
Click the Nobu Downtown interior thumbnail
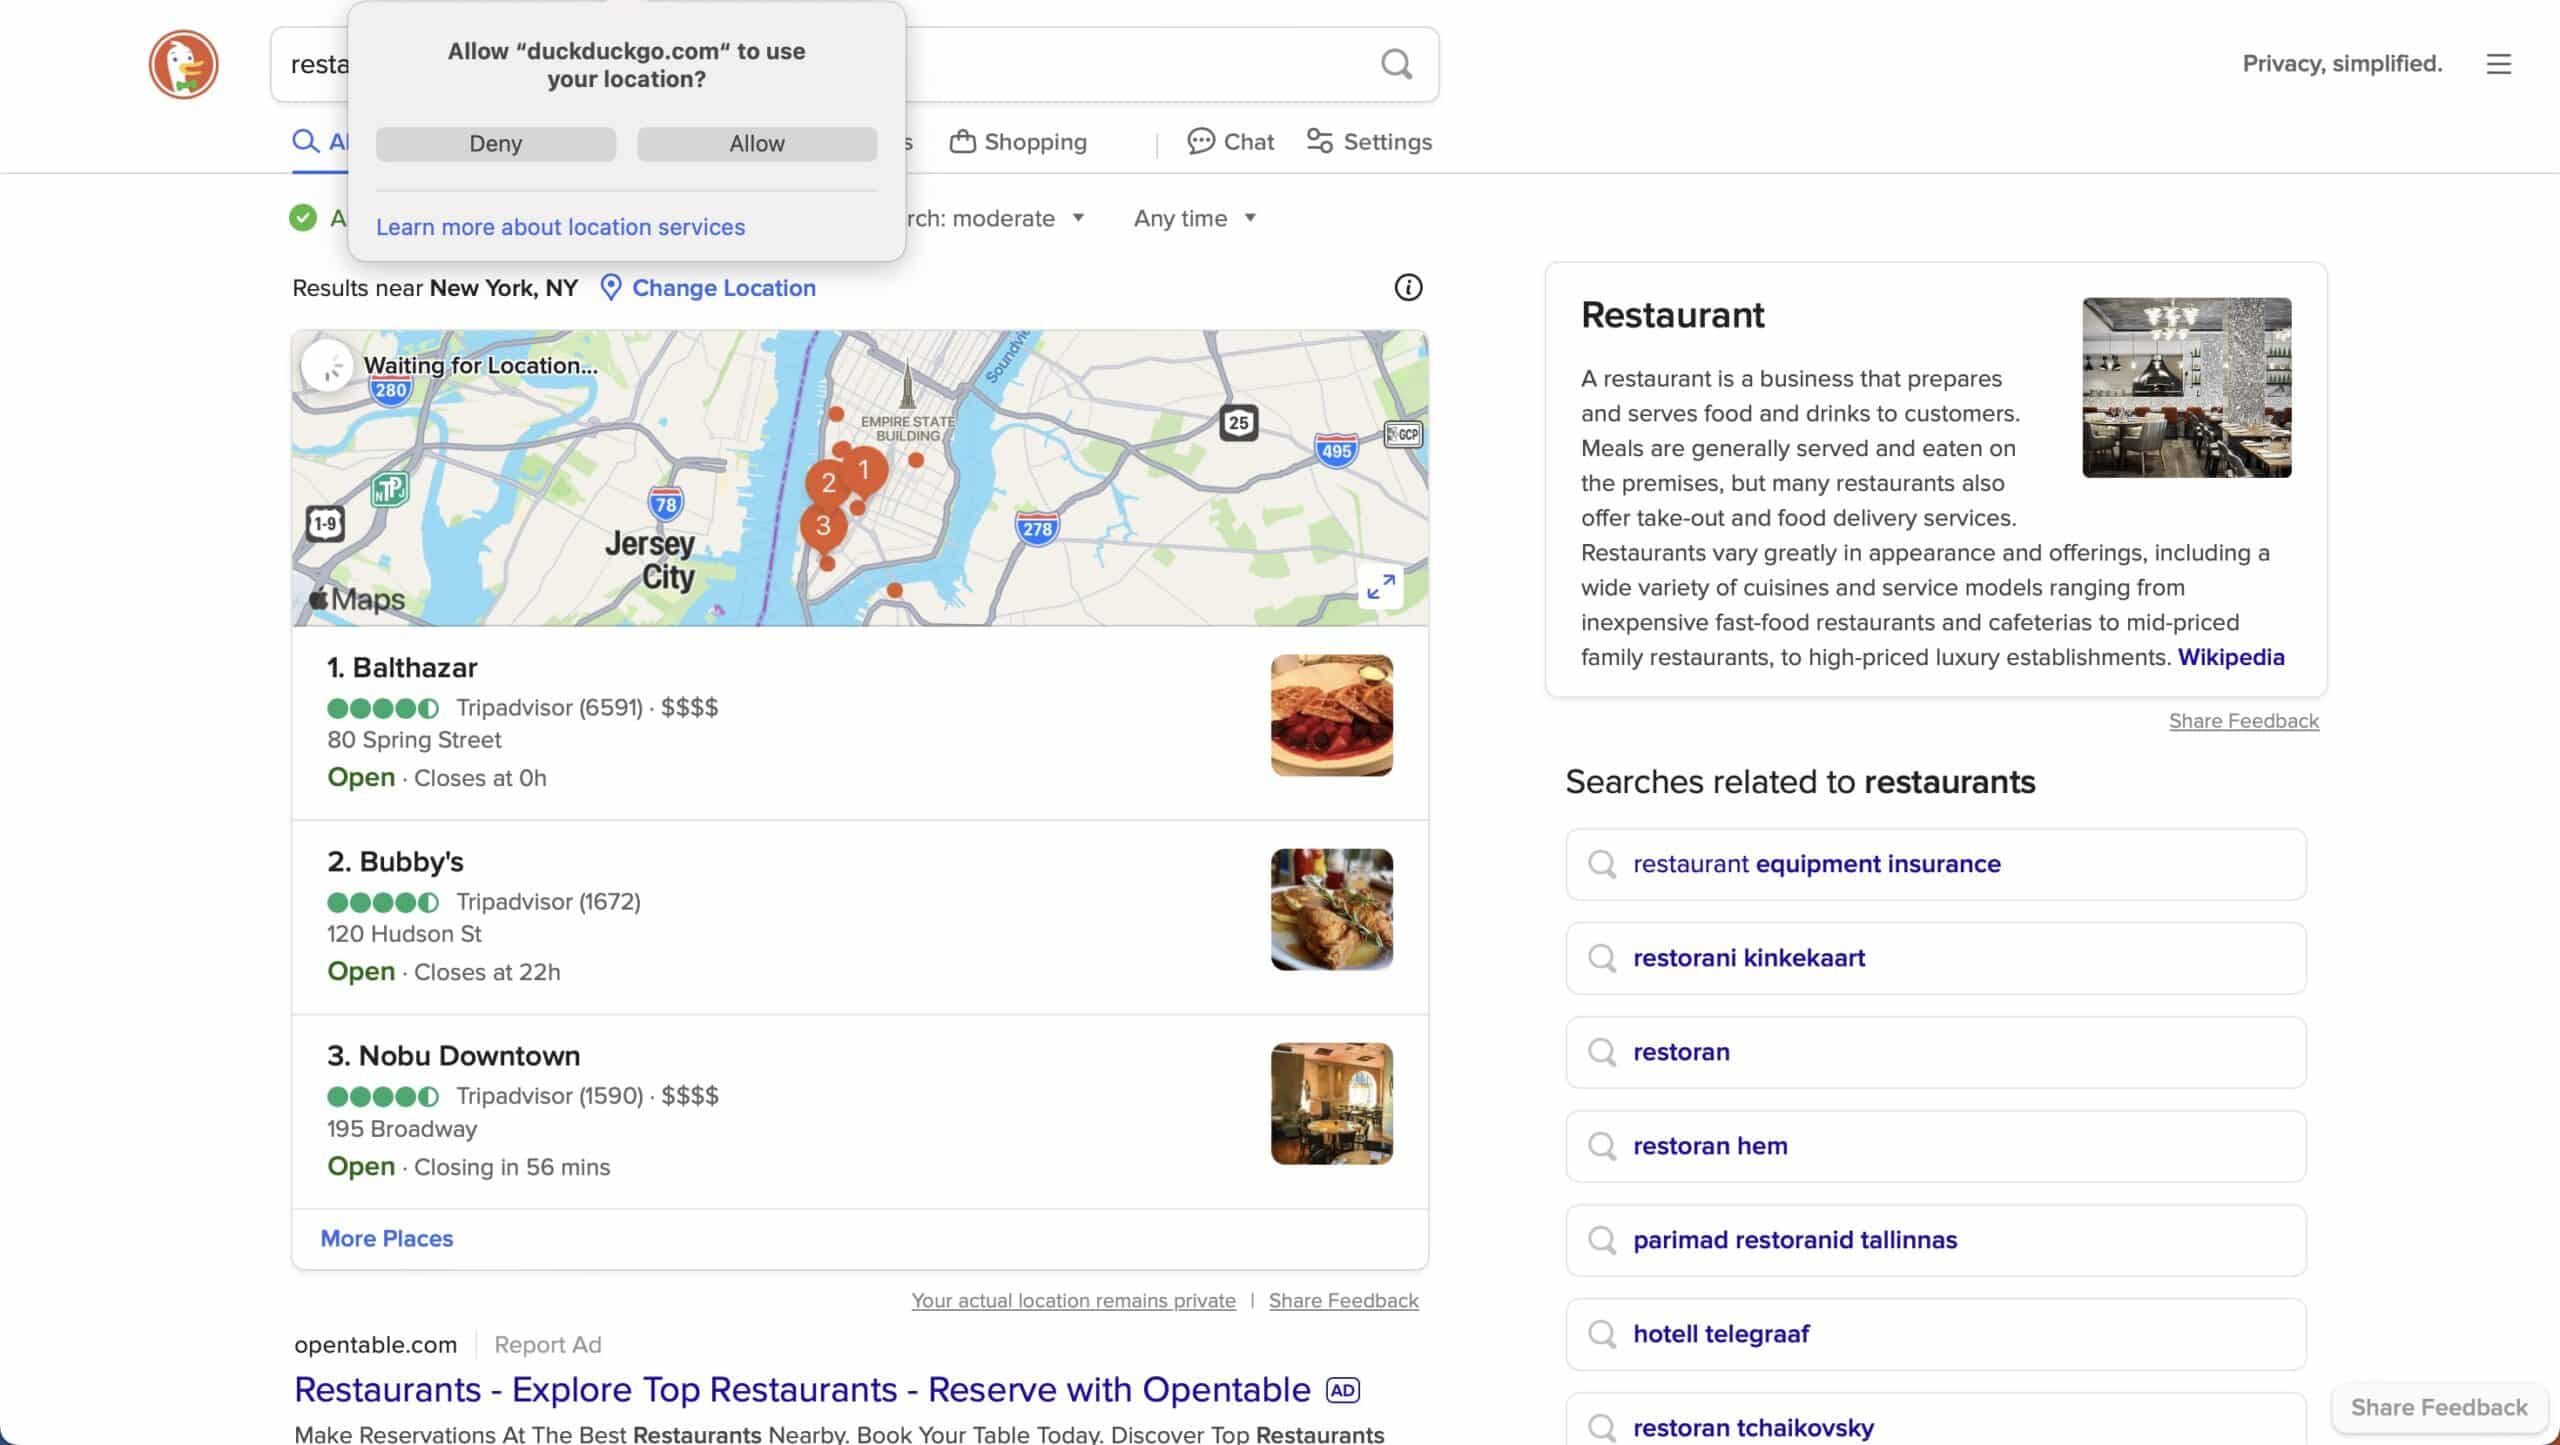click(x=1331, y=1103)
